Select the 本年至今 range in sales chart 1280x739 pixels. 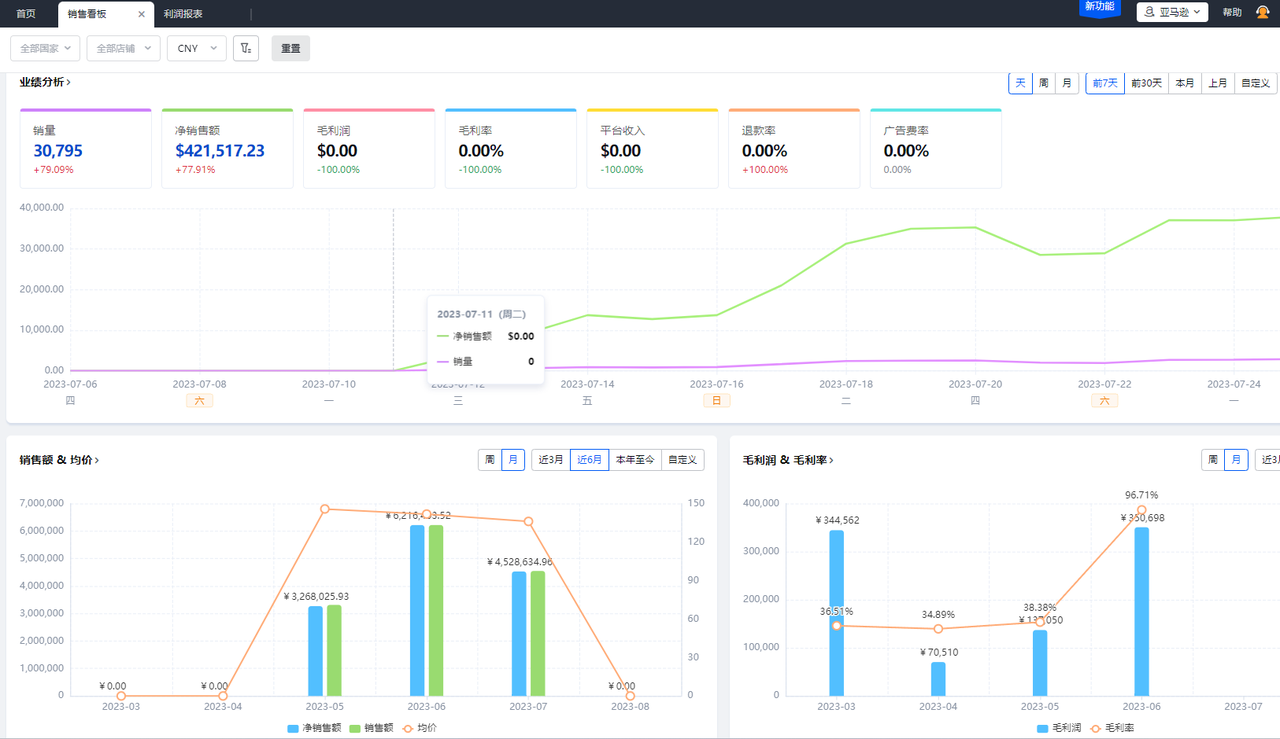point(635,460)
